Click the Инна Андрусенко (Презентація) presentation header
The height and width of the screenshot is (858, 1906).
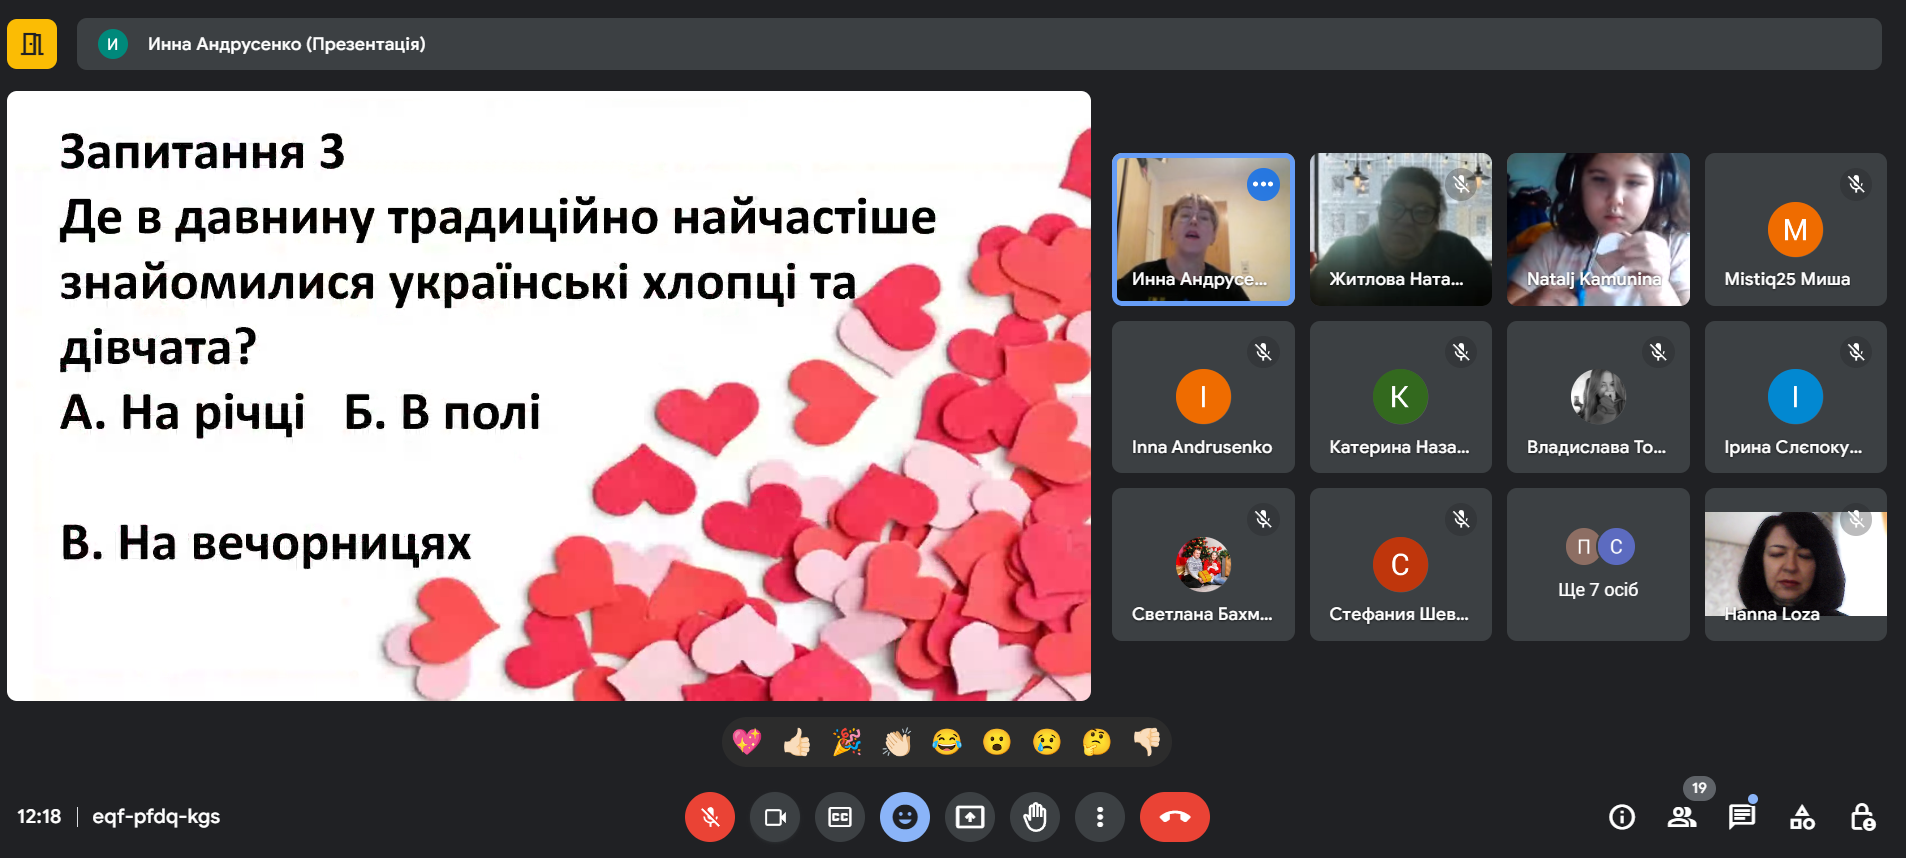pyautogui.click(x=287, y=44)
